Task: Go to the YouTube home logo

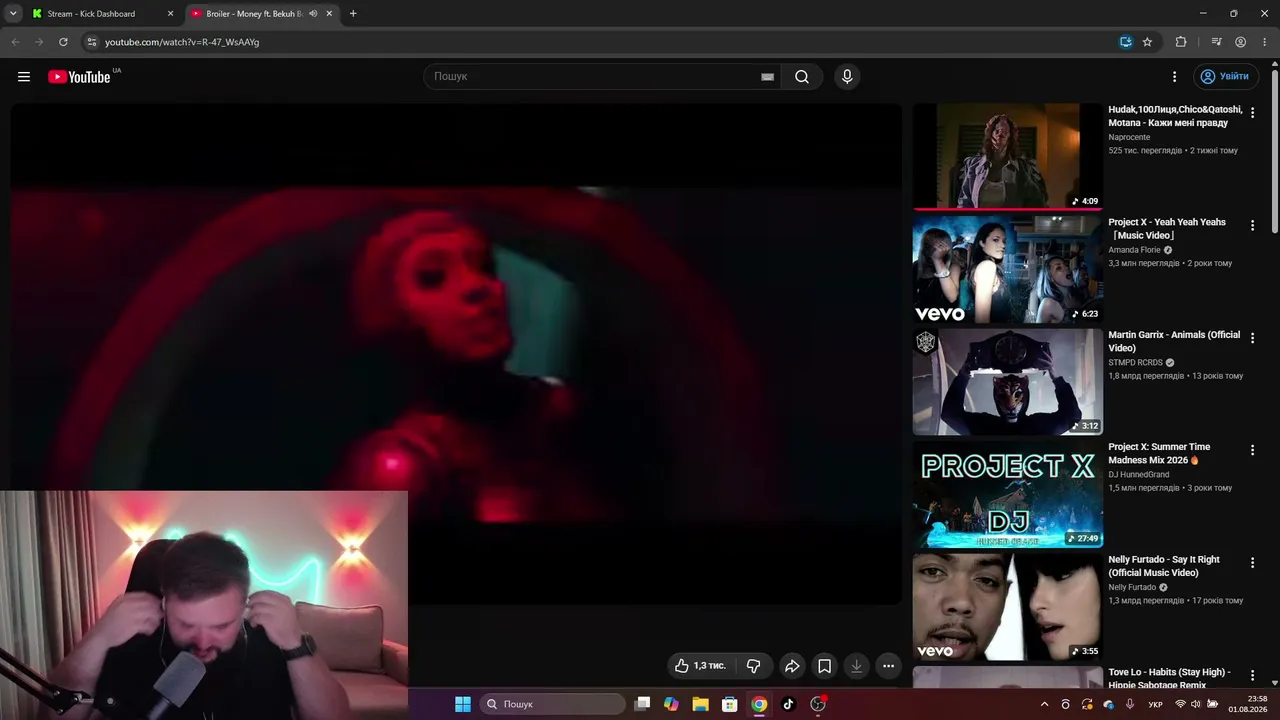Action: point(79,77)
